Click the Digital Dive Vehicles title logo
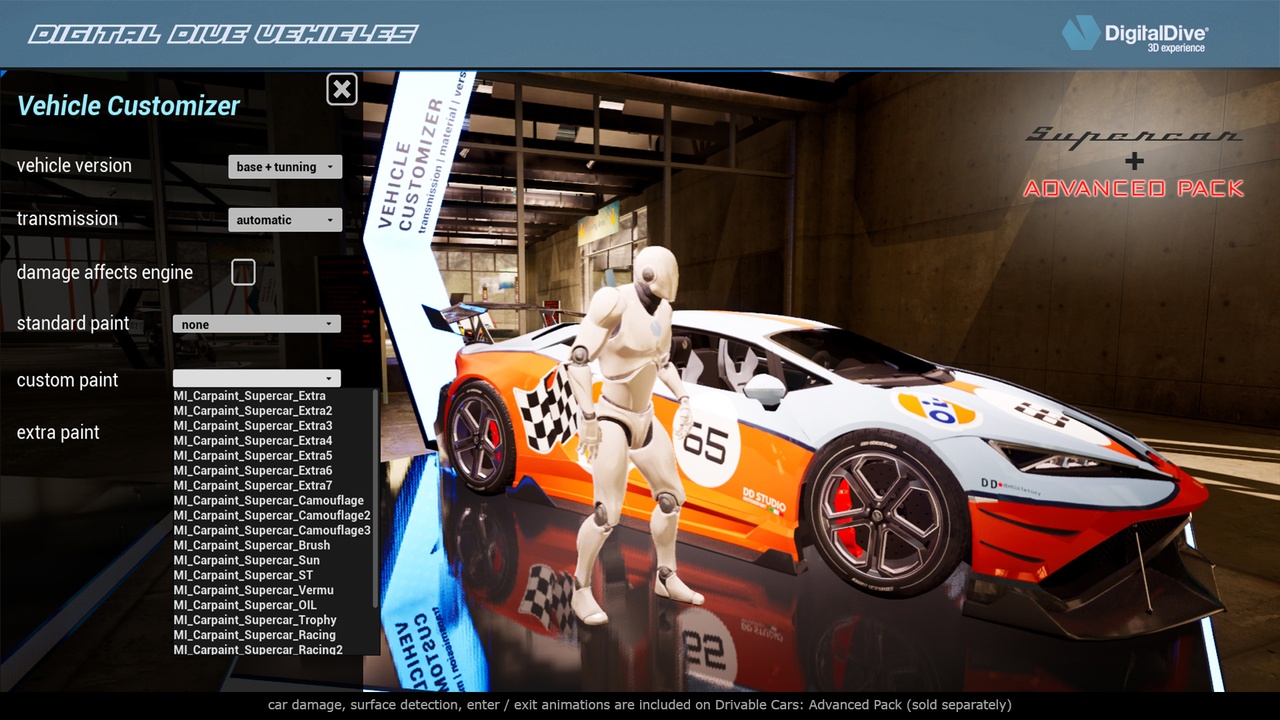This screenshot has width=1280, height=720. click(223, 35)
